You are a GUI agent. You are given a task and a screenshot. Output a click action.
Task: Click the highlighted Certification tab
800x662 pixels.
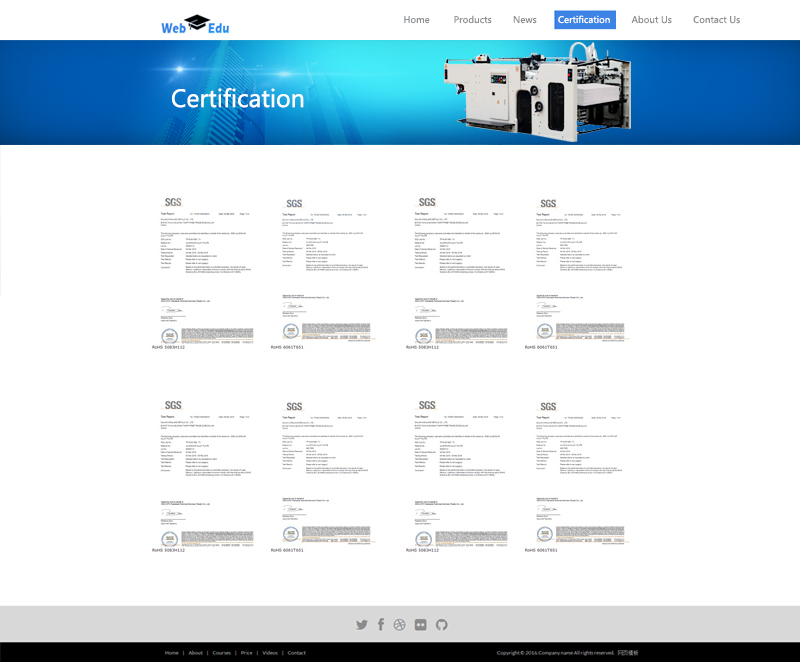[x=584, y=20]
